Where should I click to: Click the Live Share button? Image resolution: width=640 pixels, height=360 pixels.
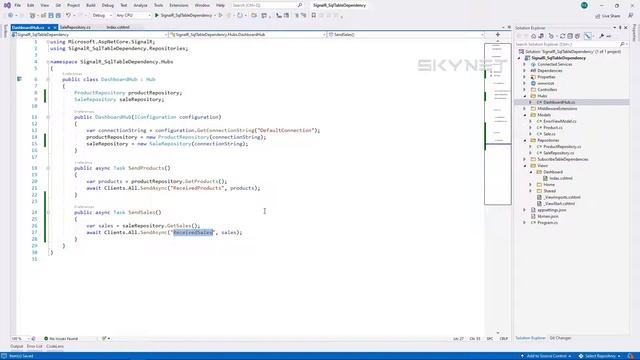click(608, 16)
